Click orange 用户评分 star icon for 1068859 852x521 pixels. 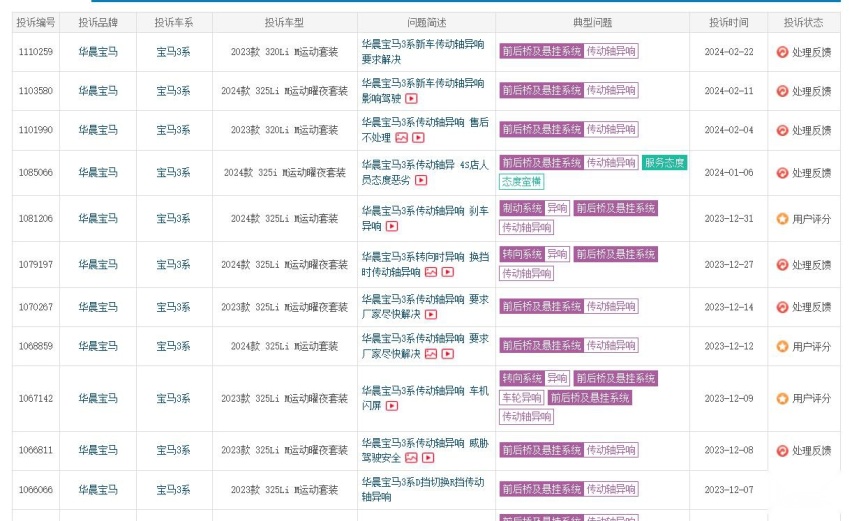[782, 346]
